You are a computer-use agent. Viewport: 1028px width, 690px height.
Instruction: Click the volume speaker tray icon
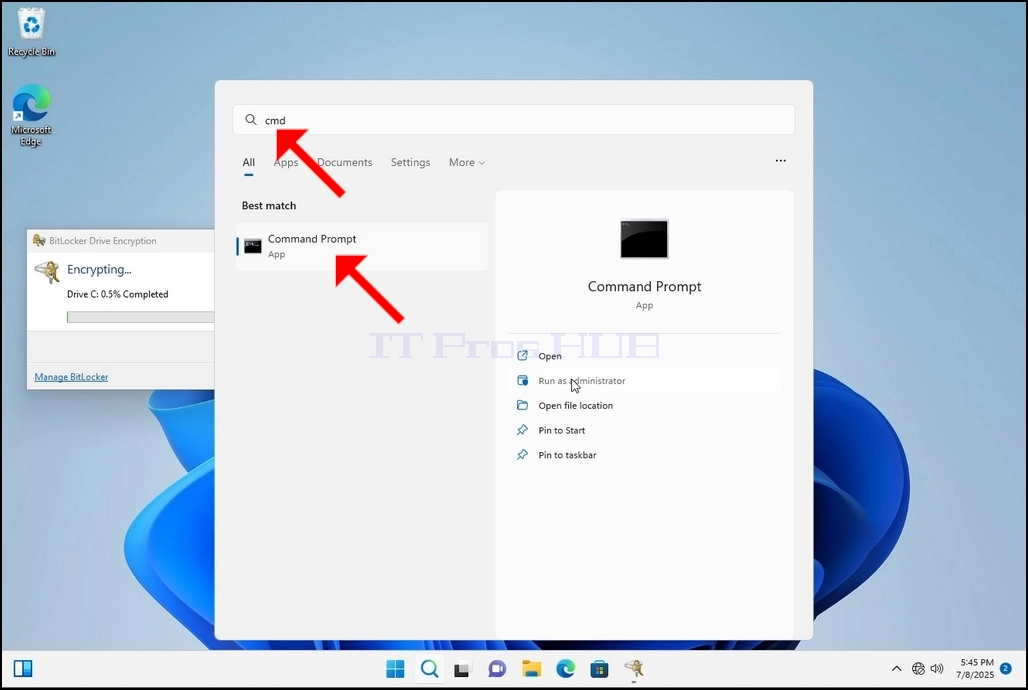point(937,668)
